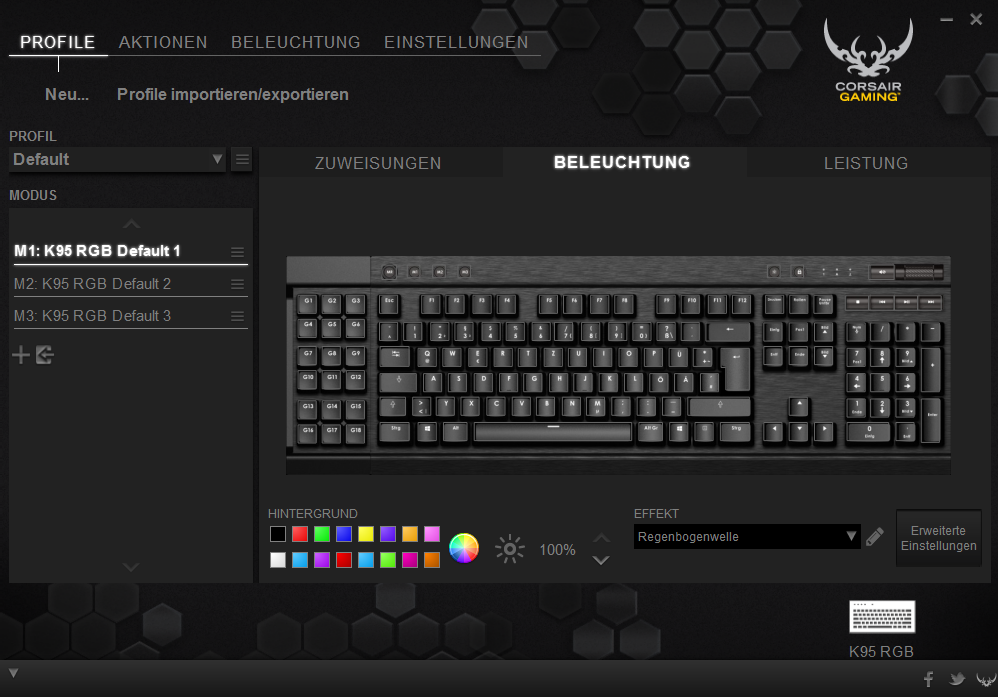Click Erweiterte Einstellungen button

pos(939,538)
